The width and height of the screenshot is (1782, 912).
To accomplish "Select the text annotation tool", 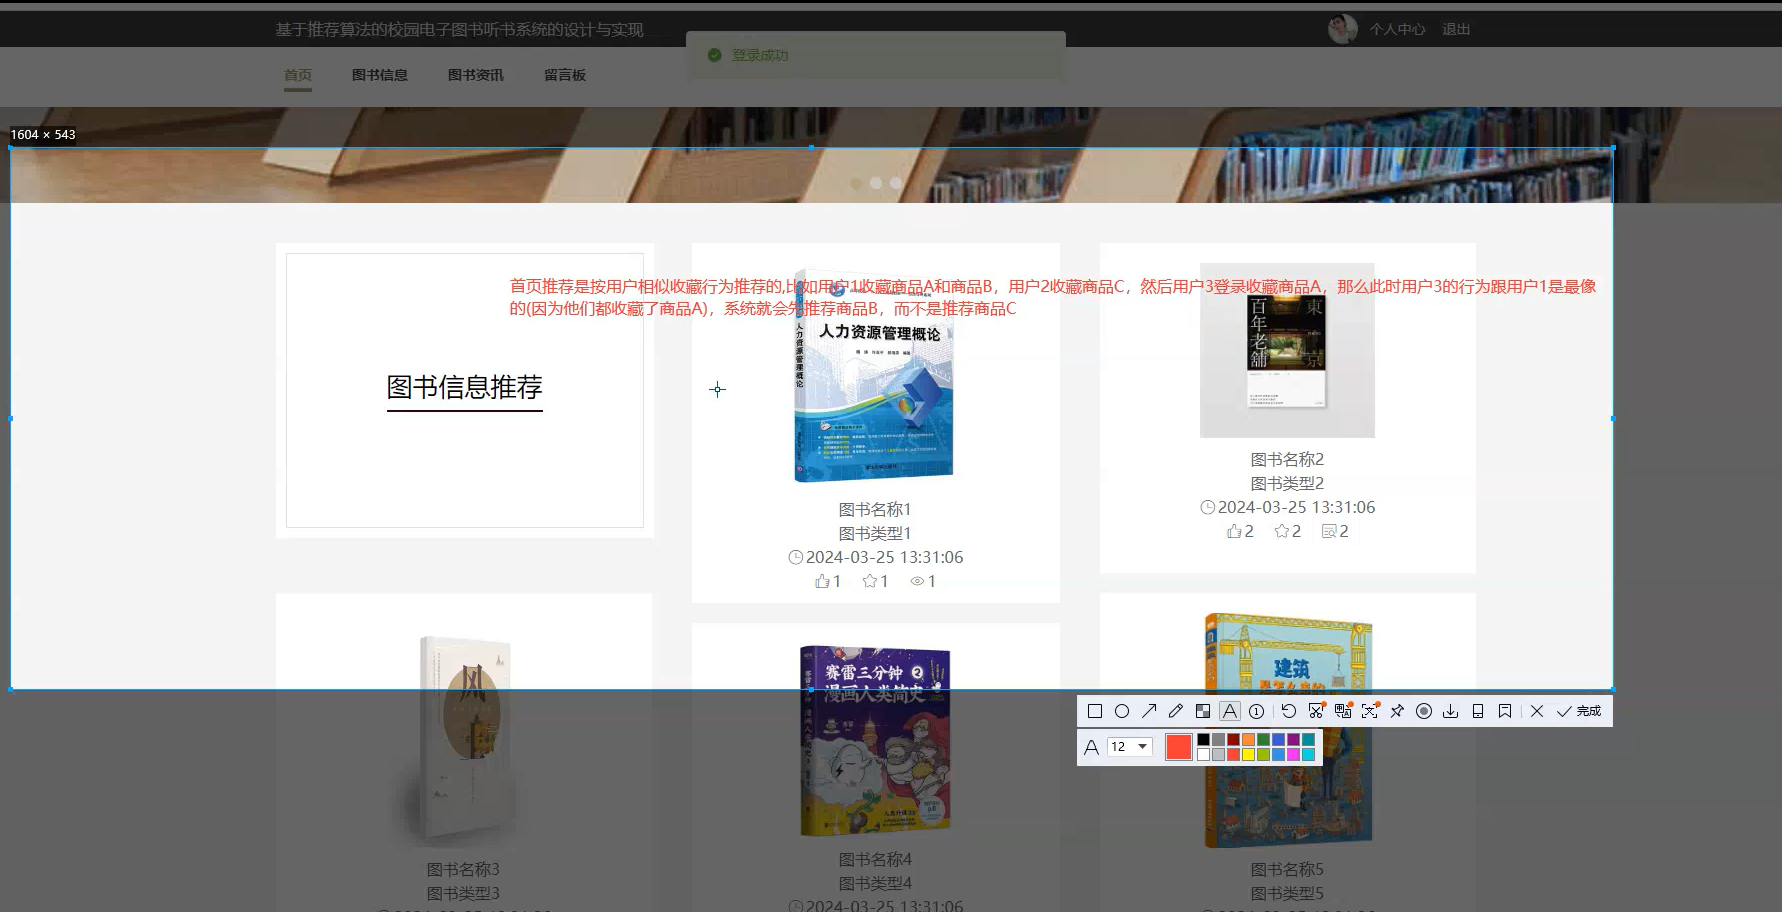I will [1230, 711].
